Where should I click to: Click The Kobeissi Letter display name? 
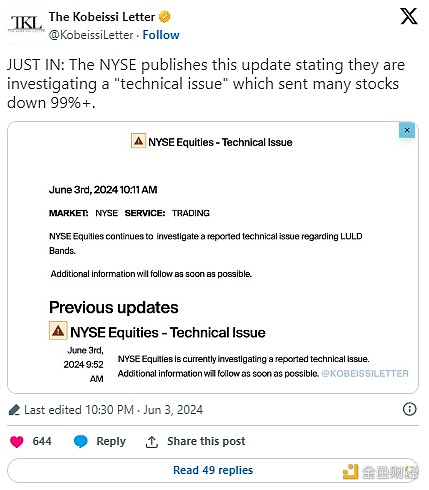click(x=102, y=17)
